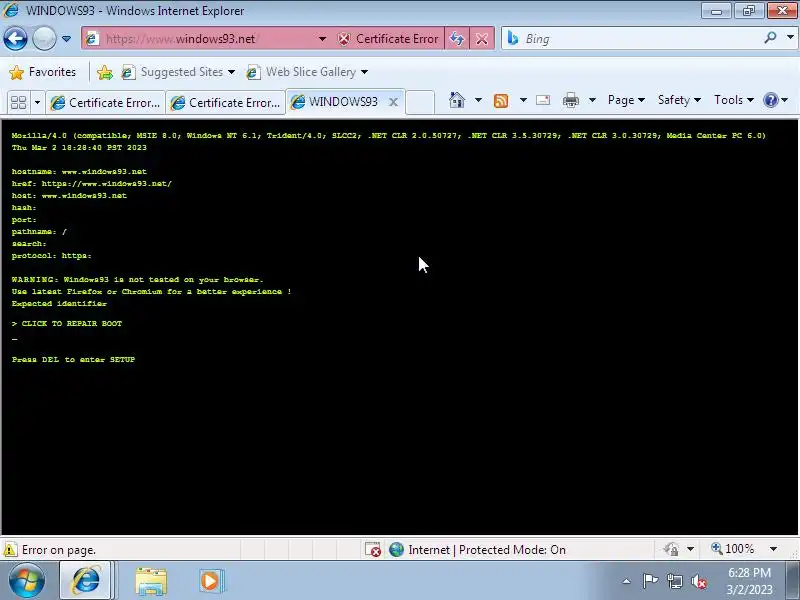
Task: Click the status bar security lock icon
Action: click(671, 549)
